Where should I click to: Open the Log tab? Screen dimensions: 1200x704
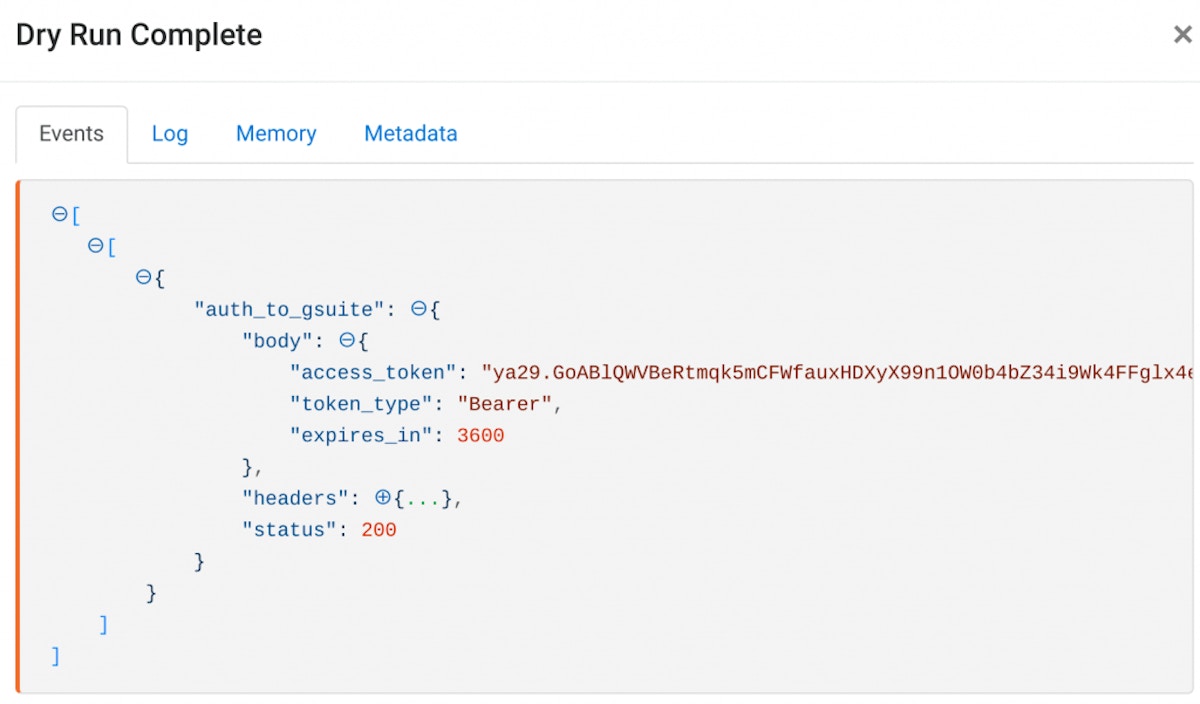[x=169, y=134]
